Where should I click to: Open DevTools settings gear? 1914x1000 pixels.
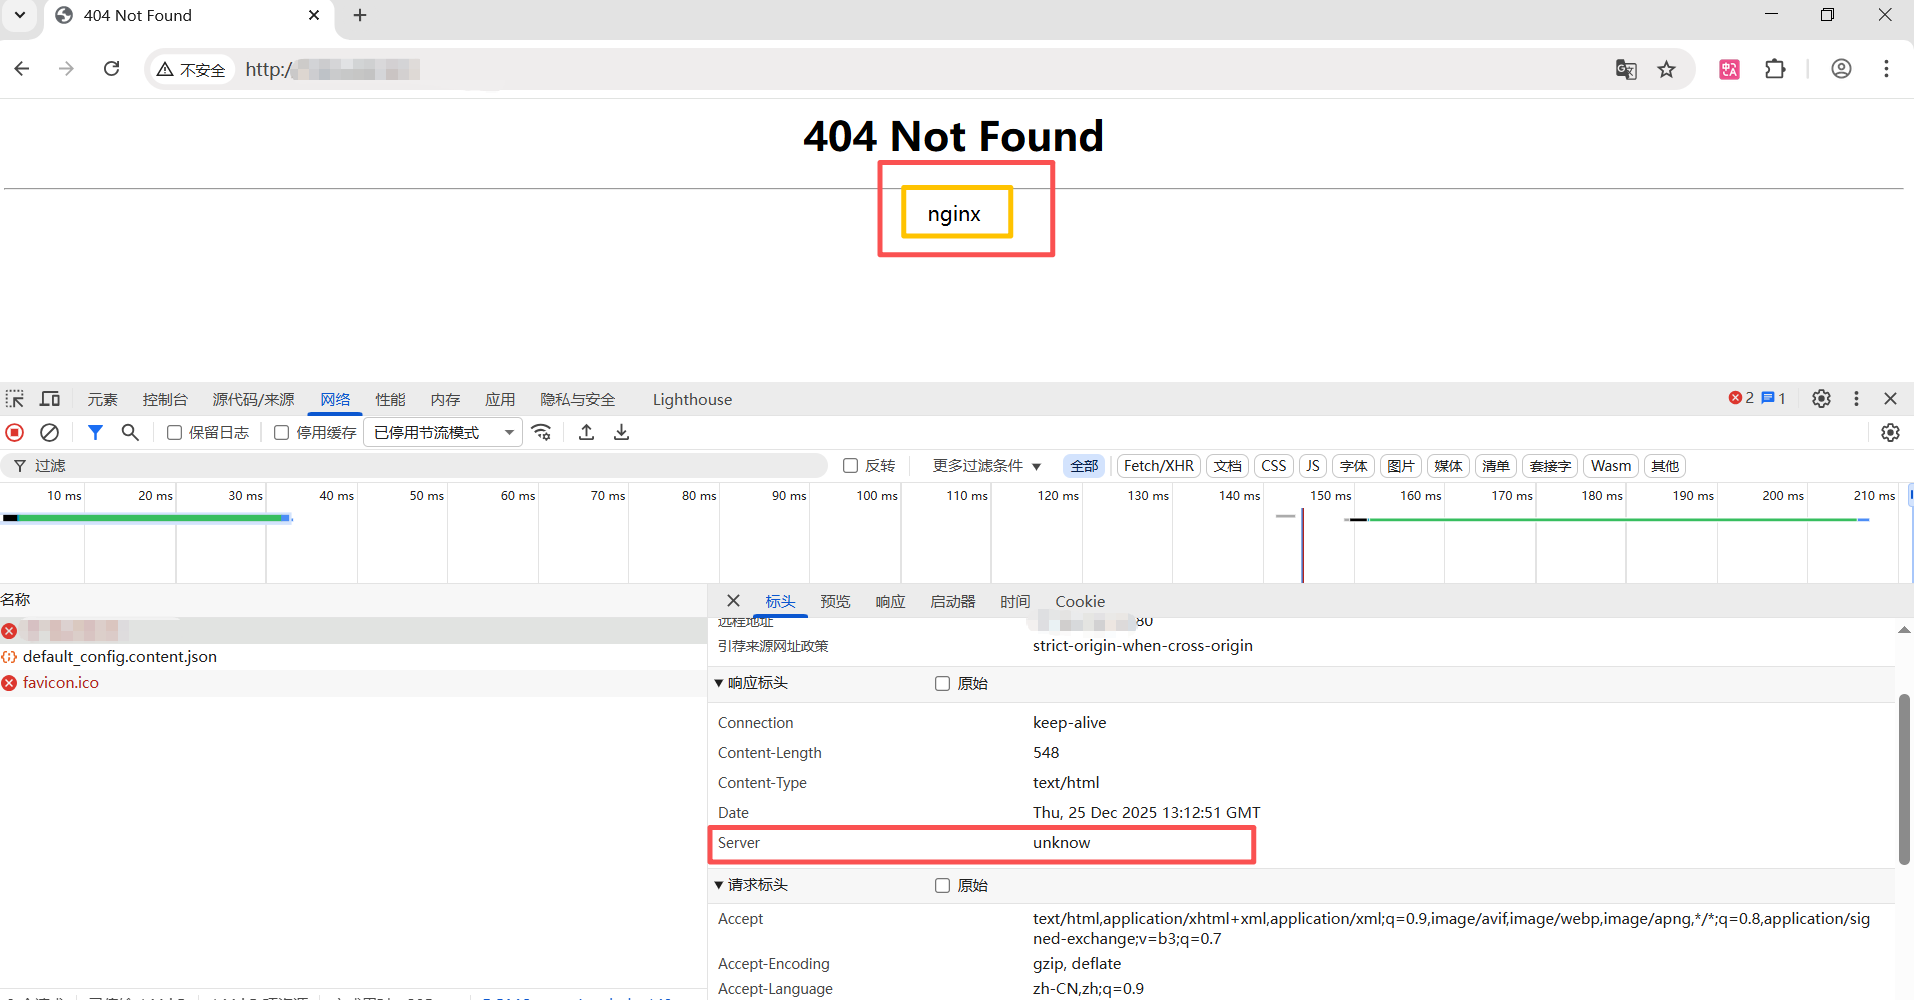click(x=1821, y=399)
